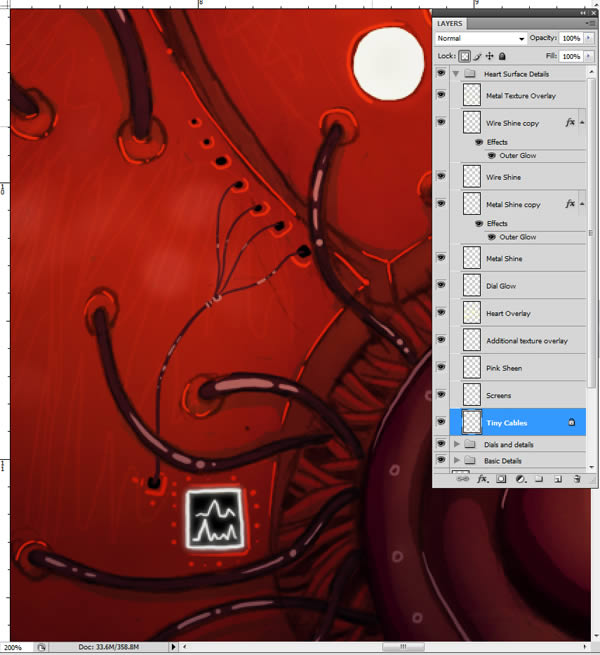
Task: Click the lock all padlock icon
Action: 502,56
